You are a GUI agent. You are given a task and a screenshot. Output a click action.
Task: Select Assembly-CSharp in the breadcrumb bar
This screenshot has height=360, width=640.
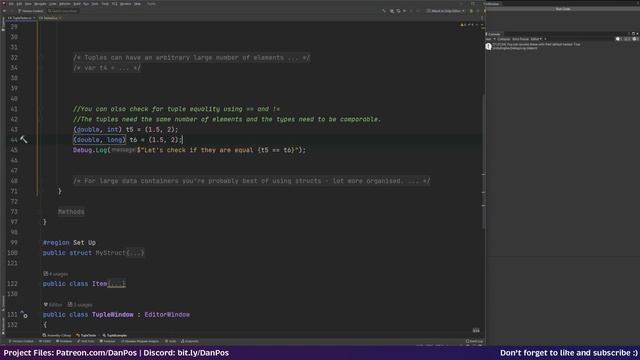(x=57, y=336)
